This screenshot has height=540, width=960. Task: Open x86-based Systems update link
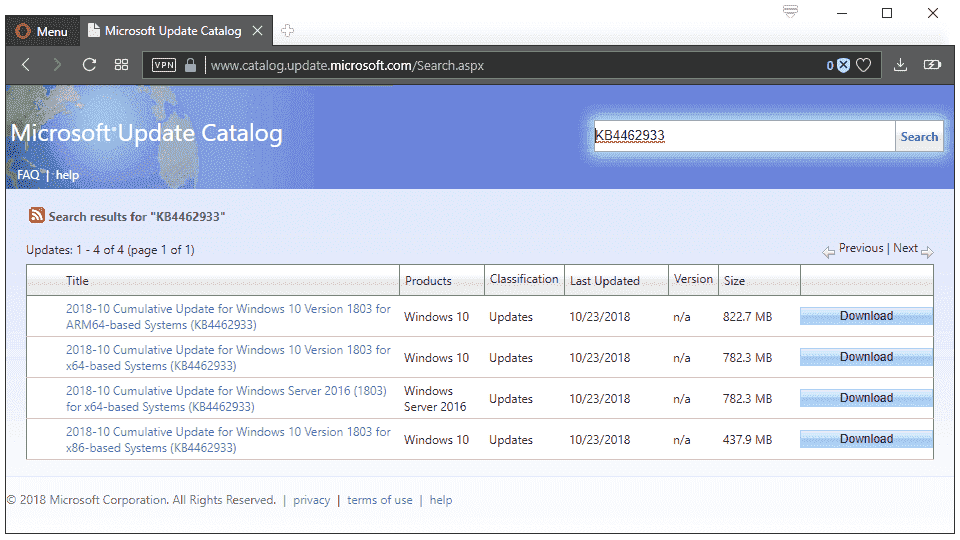point(228,440)
